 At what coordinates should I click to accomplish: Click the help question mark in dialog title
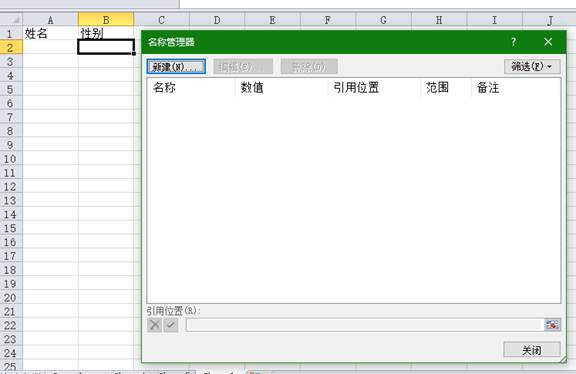coord(514,42)
